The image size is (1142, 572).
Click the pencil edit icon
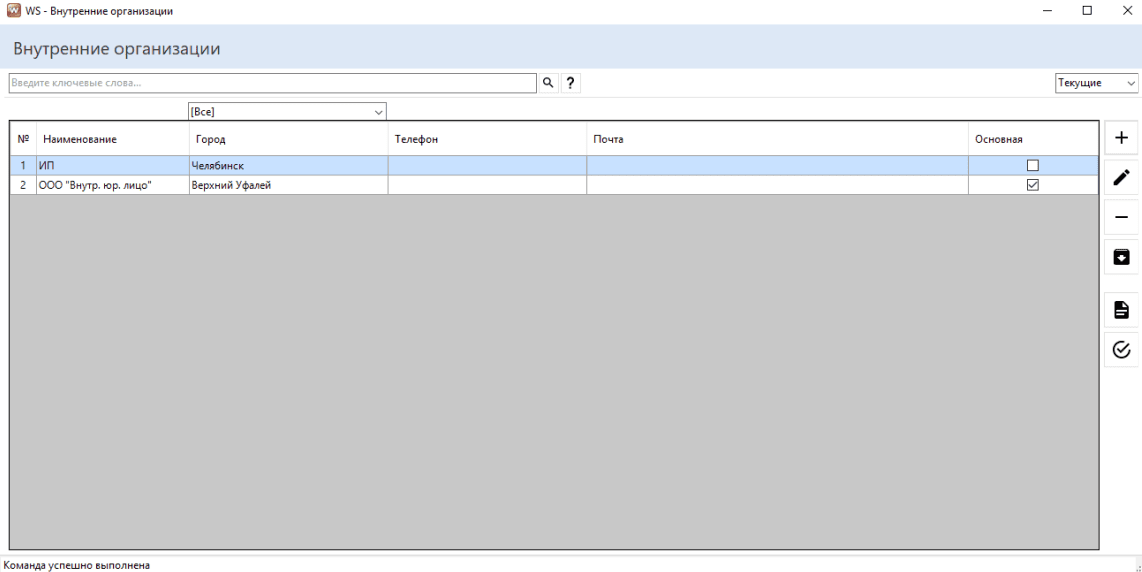(x=1121, y=178)
